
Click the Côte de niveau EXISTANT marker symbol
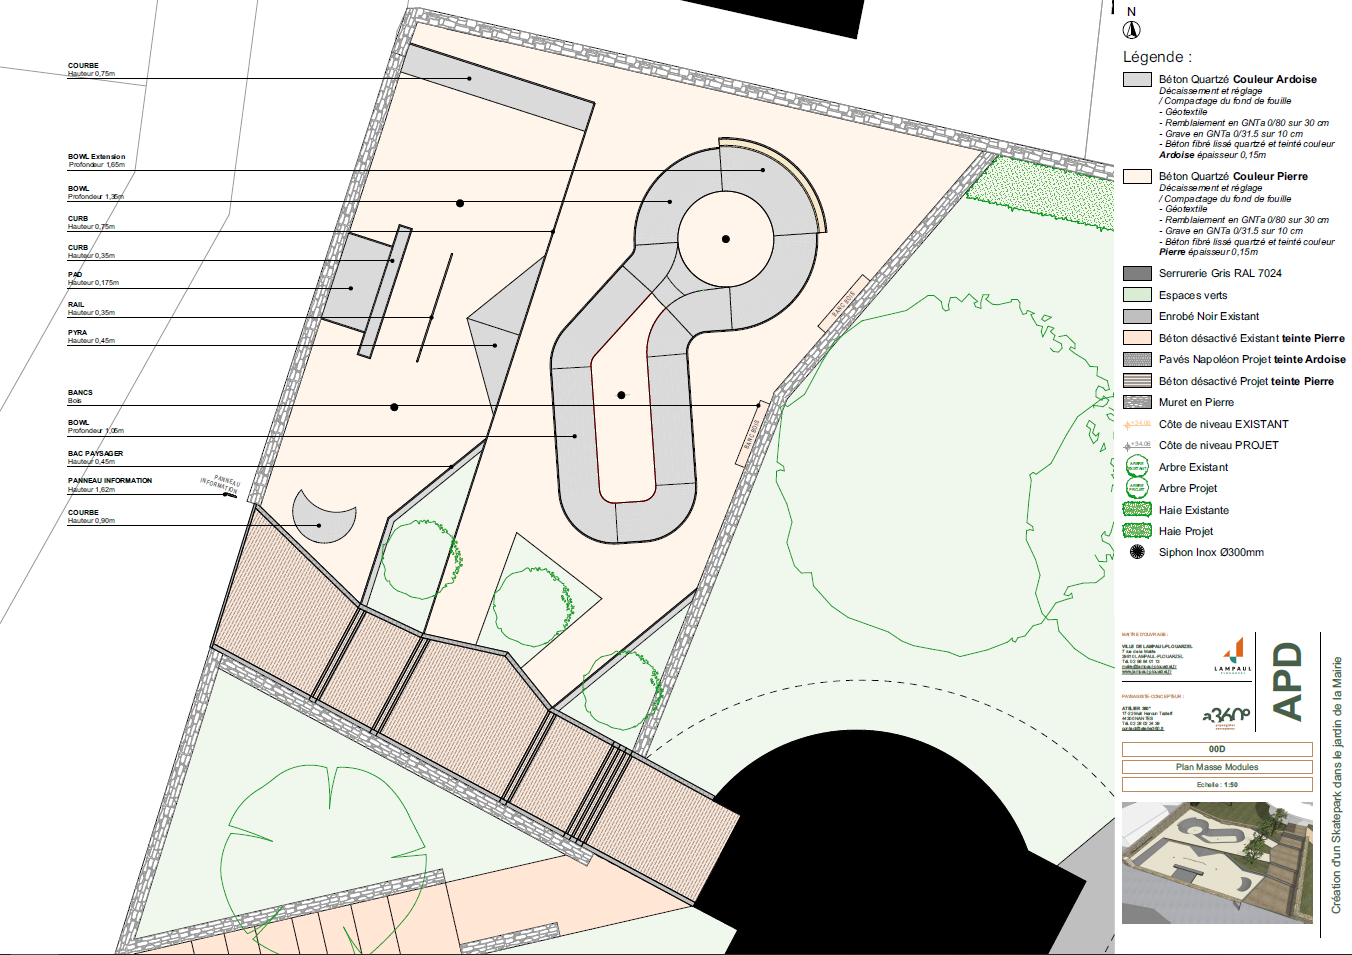[1137, 424]
